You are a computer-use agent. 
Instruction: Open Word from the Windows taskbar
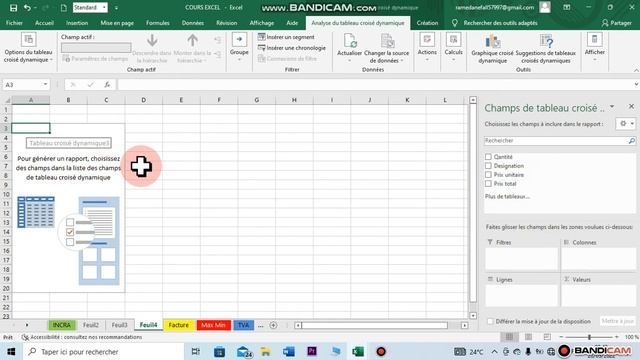(x=289, y=351)
